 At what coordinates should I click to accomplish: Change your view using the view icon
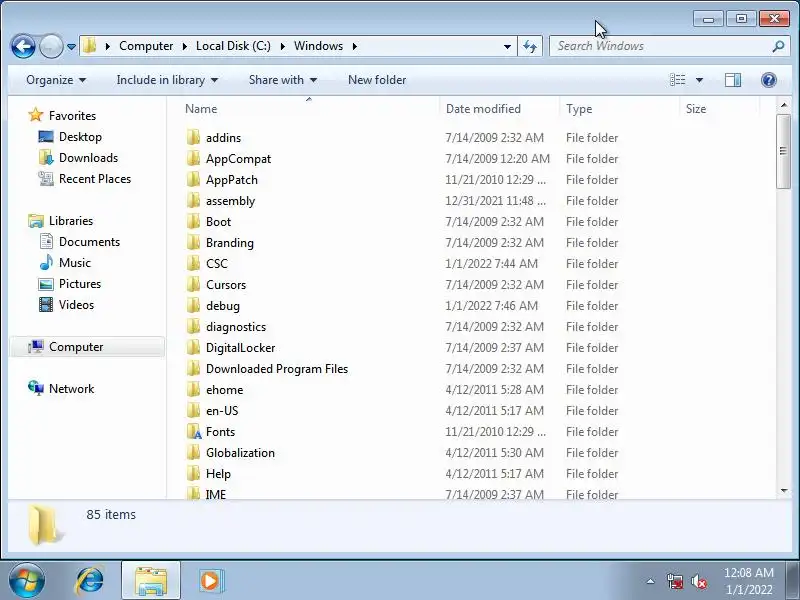tap(678, 80)
